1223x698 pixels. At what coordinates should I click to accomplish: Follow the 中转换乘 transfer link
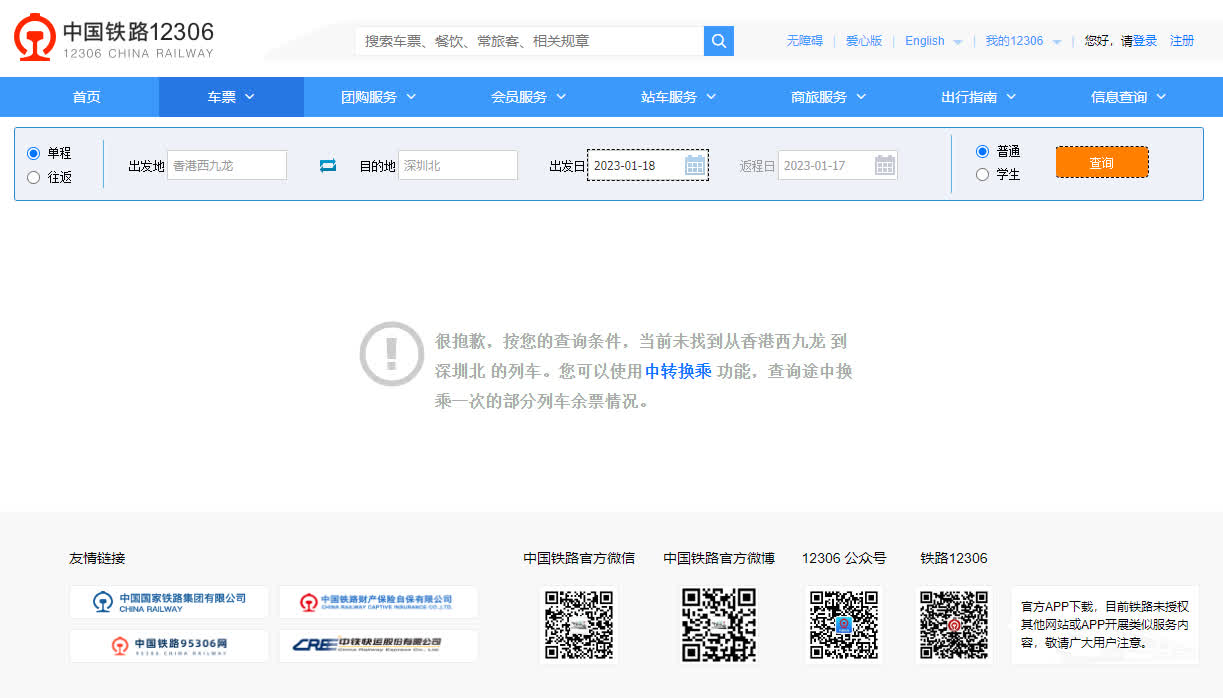[678, 371]
